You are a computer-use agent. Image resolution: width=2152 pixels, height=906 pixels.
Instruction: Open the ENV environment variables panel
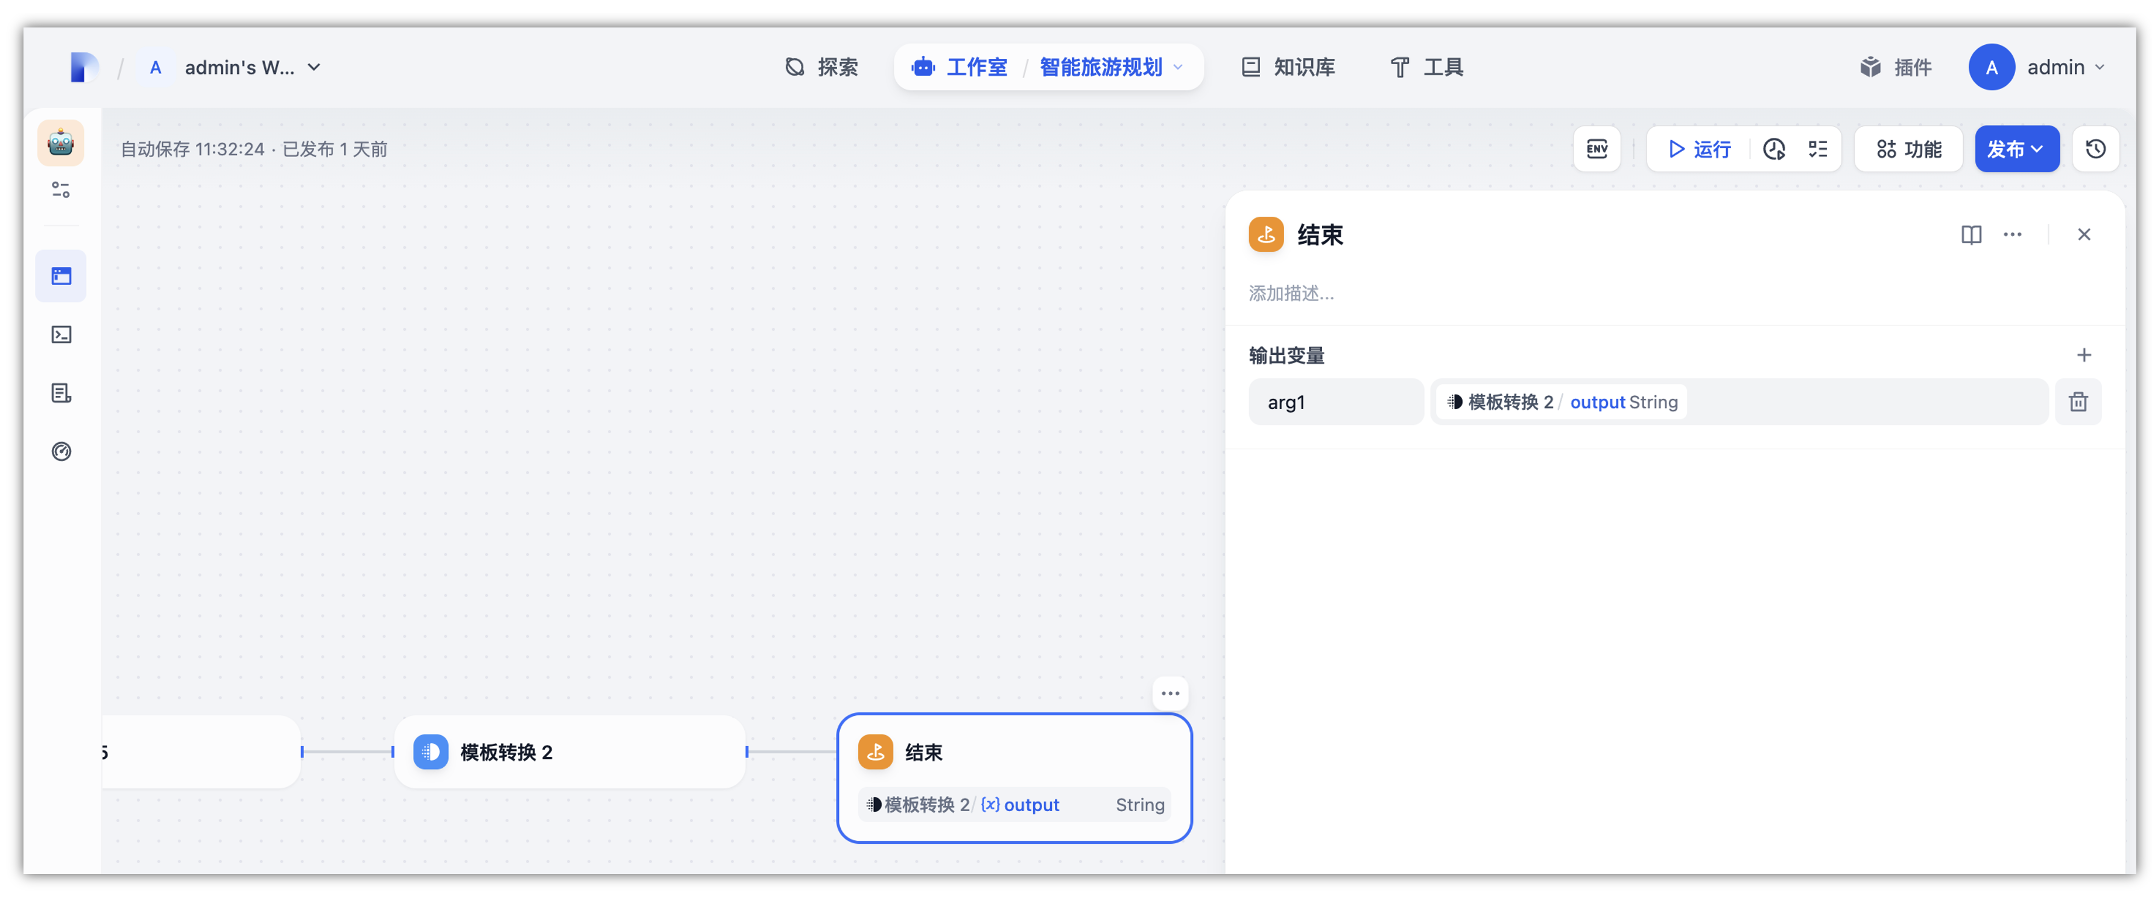[1597, 149]
